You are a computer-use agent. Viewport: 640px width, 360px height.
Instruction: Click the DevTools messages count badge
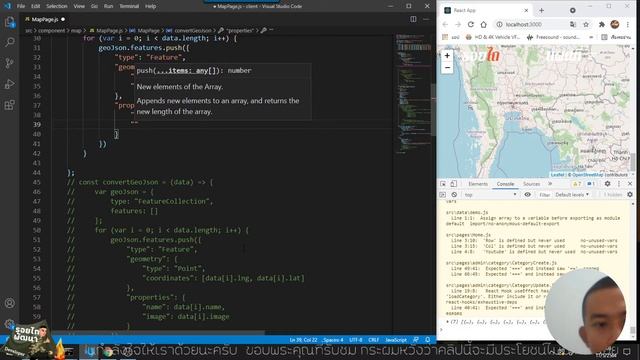click(x=591, y=184)
